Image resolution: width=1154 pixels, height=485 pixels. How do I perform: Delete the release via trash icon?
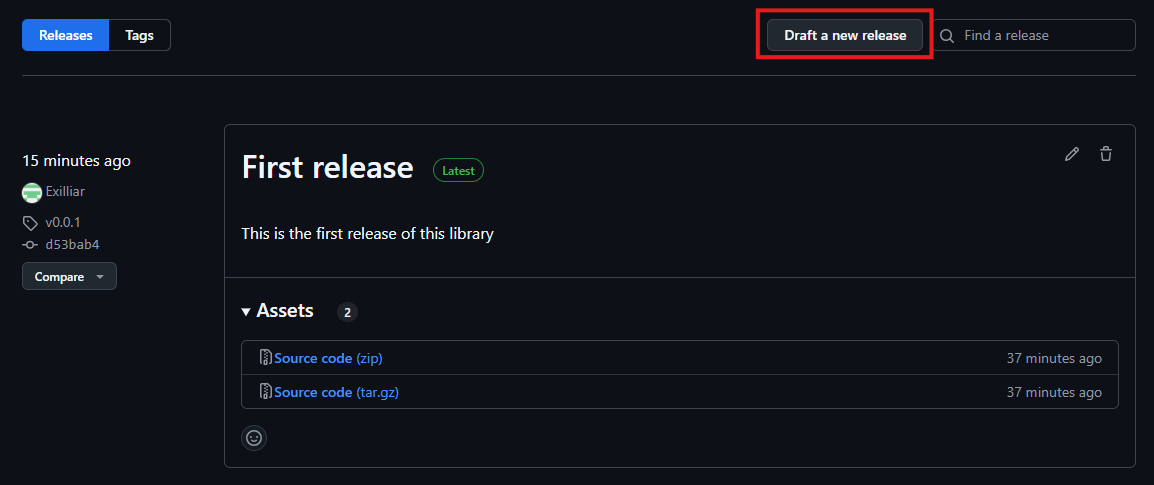point(1105,154)
